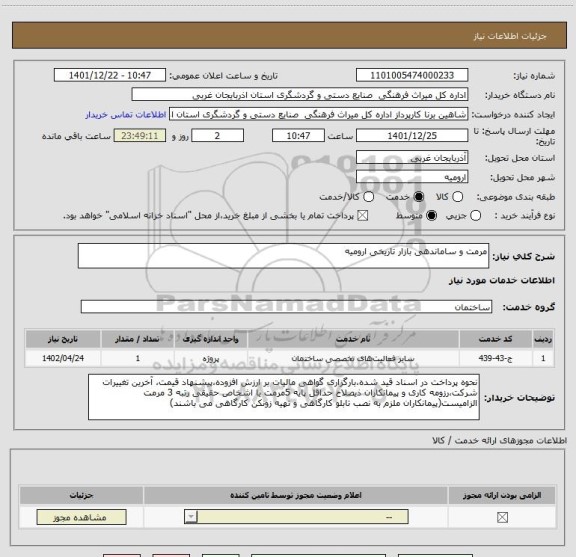Click the request creator field
This screenshot has height=557, width=576.
click(x=318, y=115)
